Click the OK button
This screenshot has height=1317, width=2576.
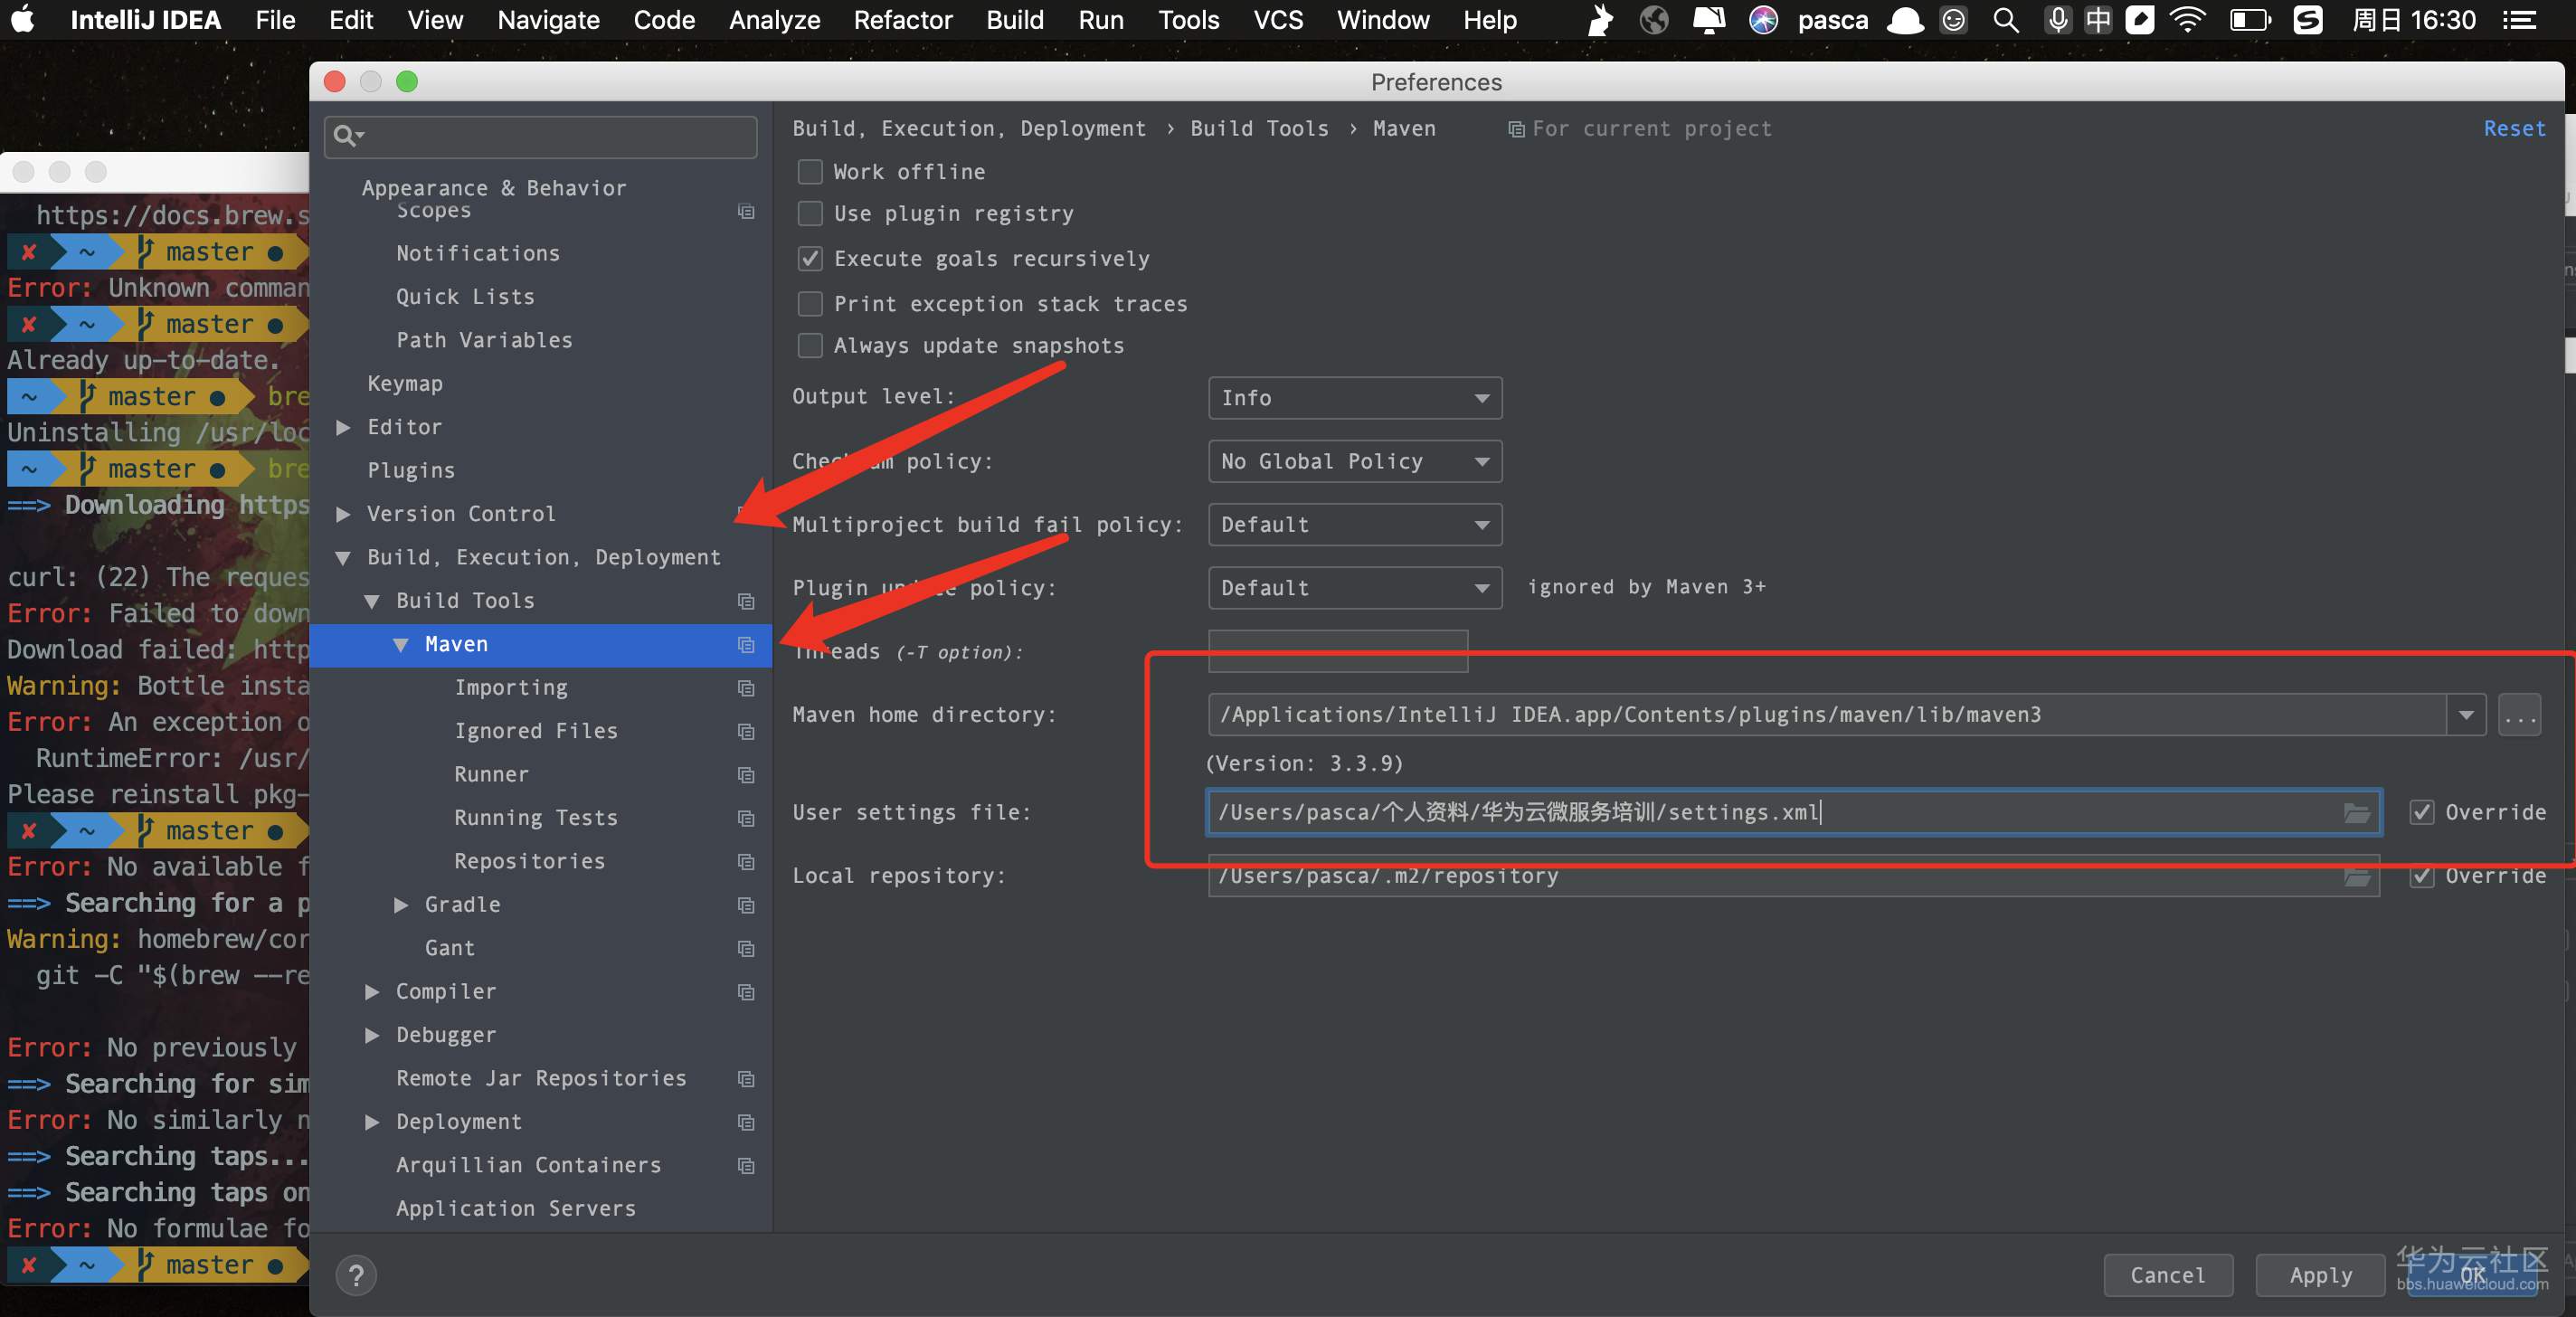pyautogui.click(x=2473, y=1275)
